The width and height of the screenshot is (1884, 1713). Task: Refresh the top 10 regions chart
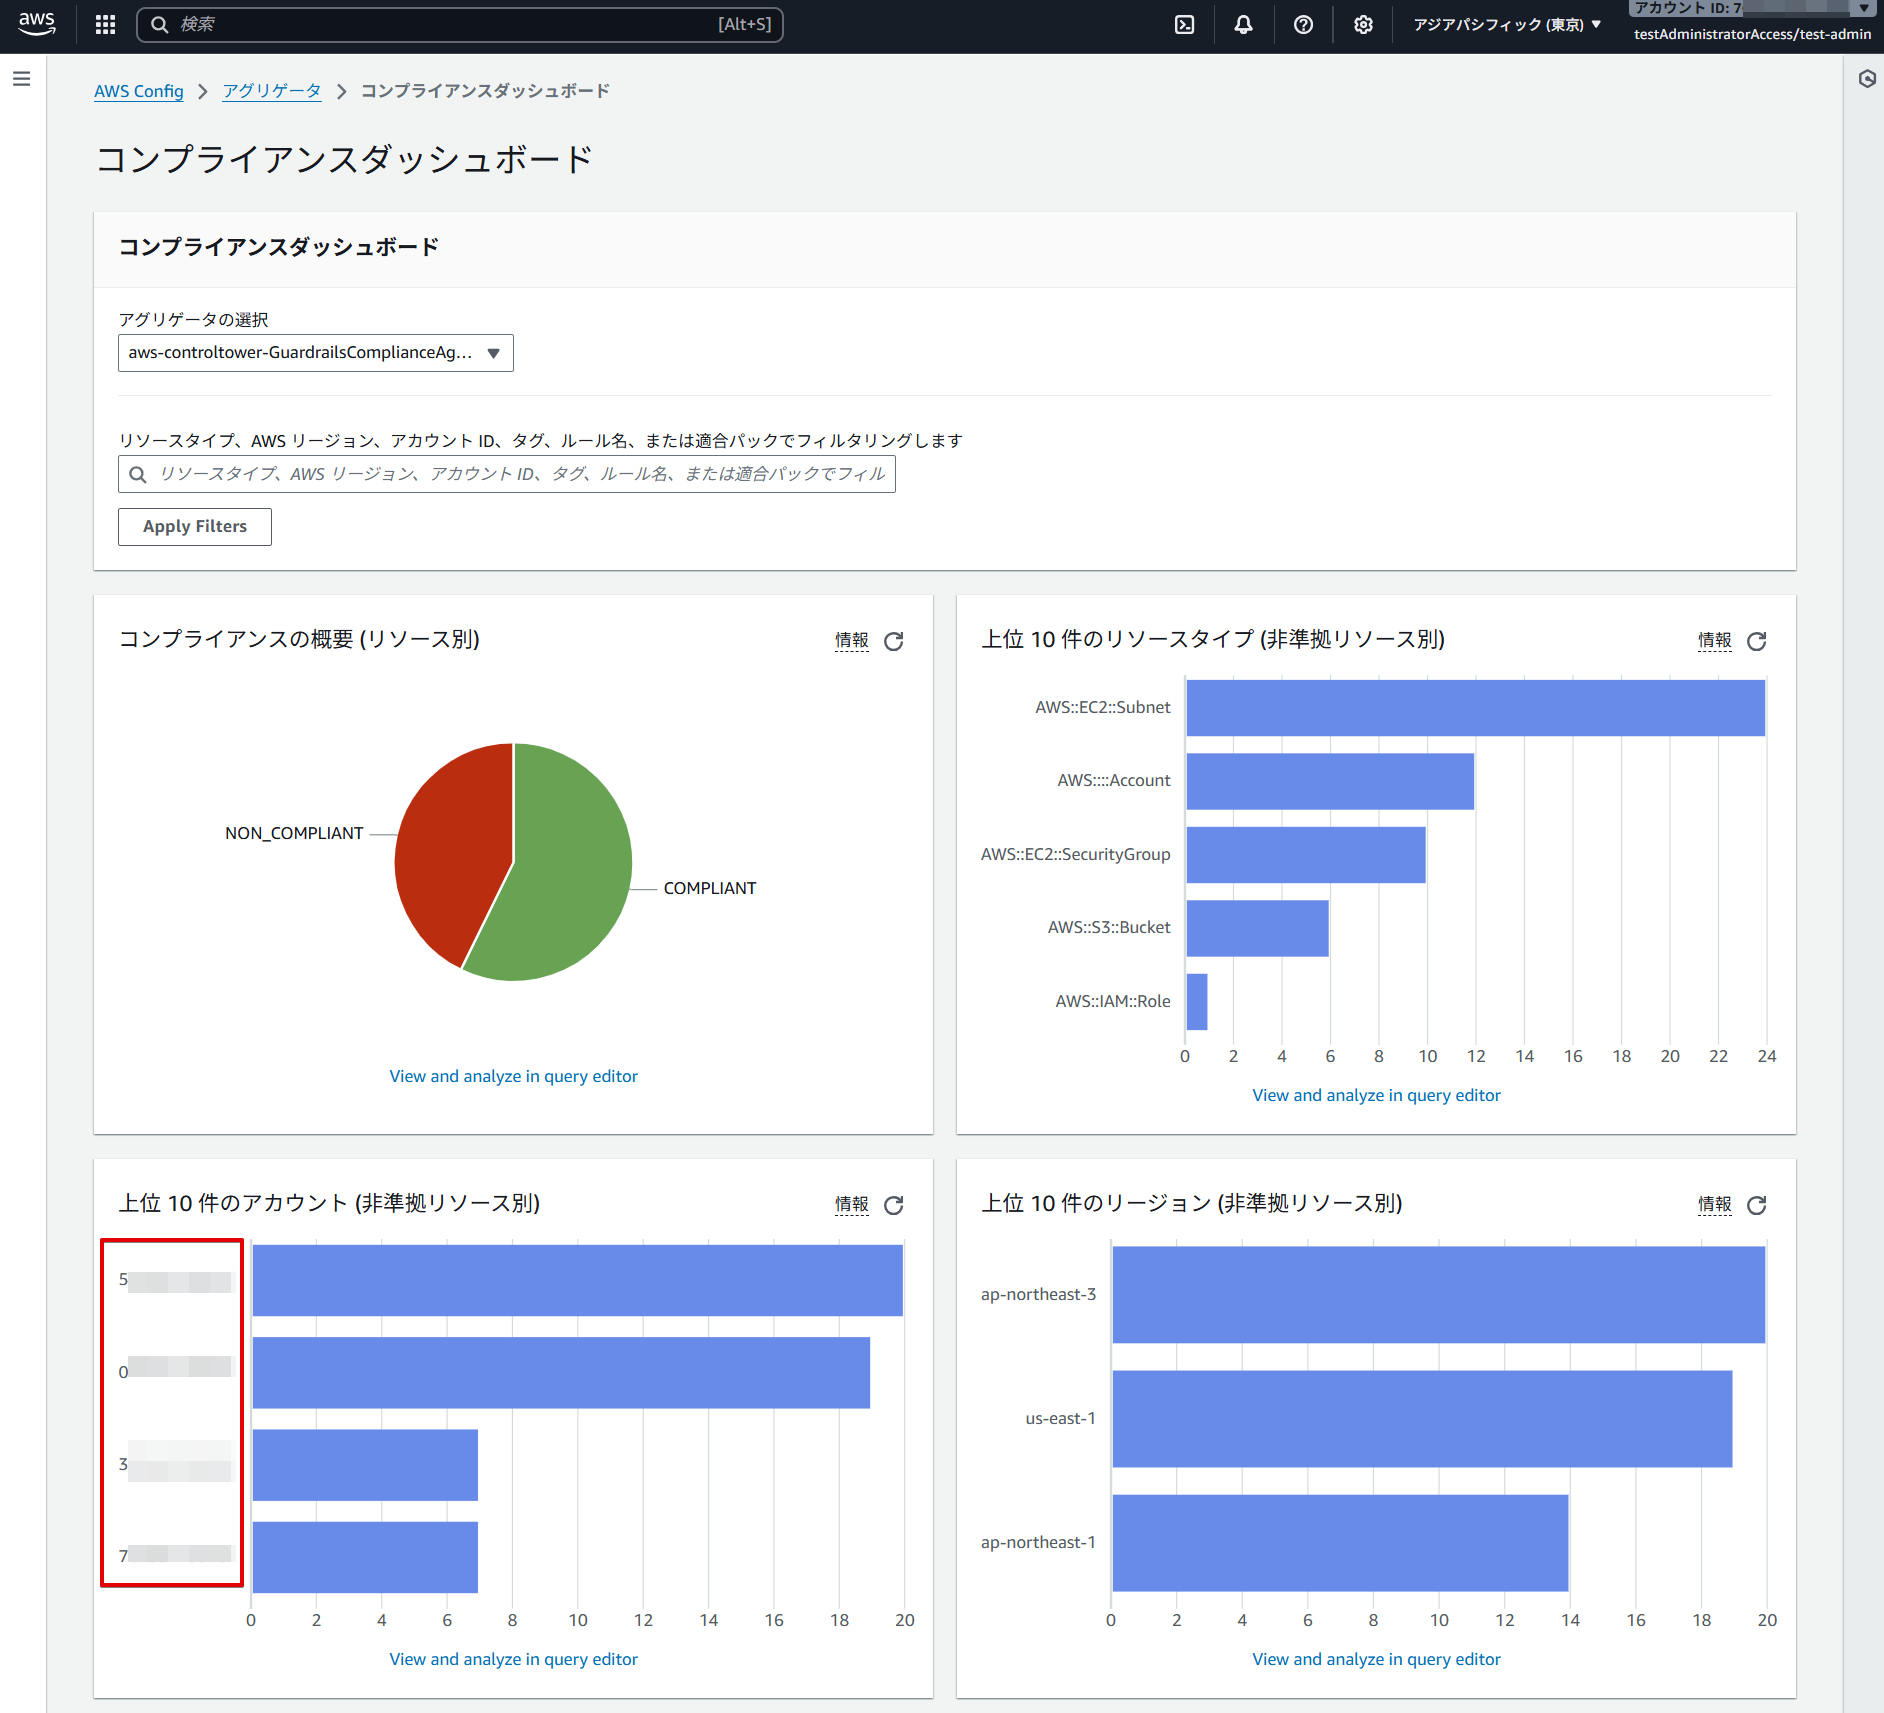point(1757,1205)
